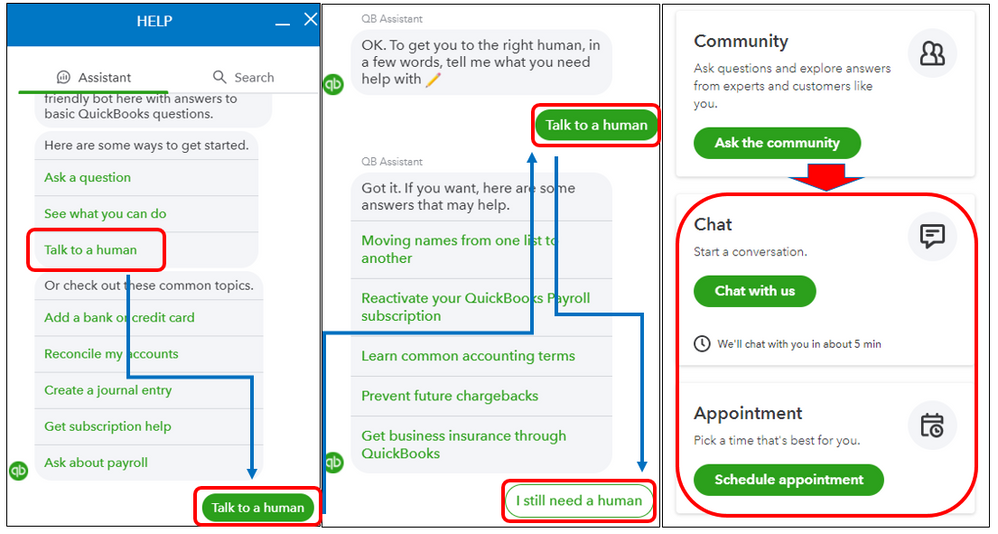Minimize the HELP panel
This screenshot has width=998, height=534.
point(283,22)
